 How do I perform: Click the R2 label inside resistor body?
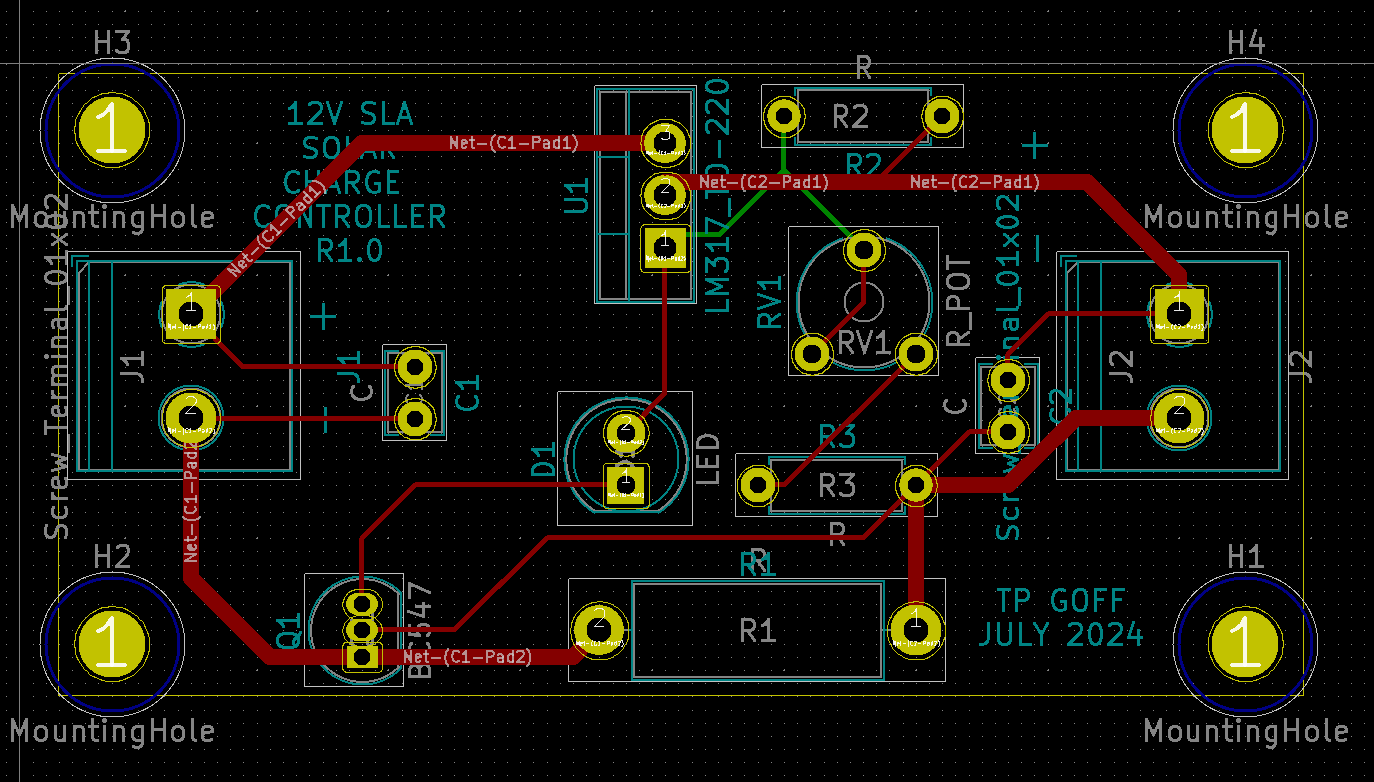point(850,118)
